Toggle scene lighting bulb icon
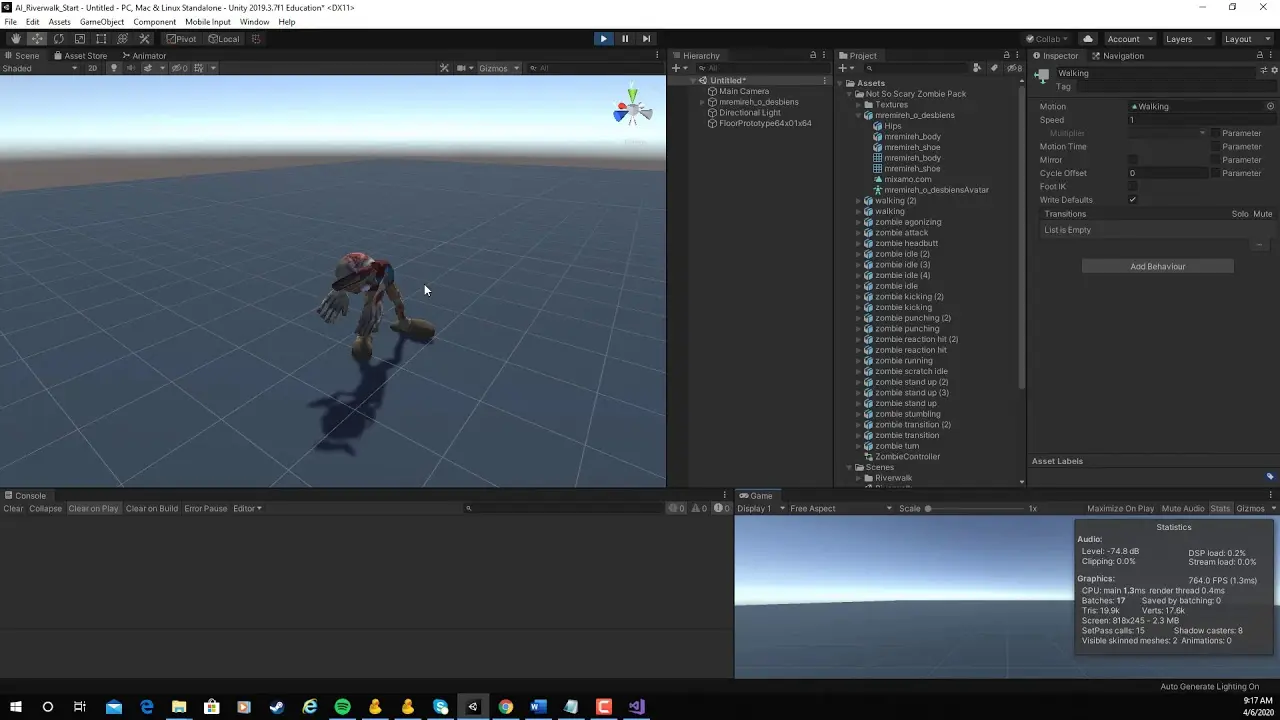The width and height of the screenshot is (1280, 720). click(x=113, y=68)
